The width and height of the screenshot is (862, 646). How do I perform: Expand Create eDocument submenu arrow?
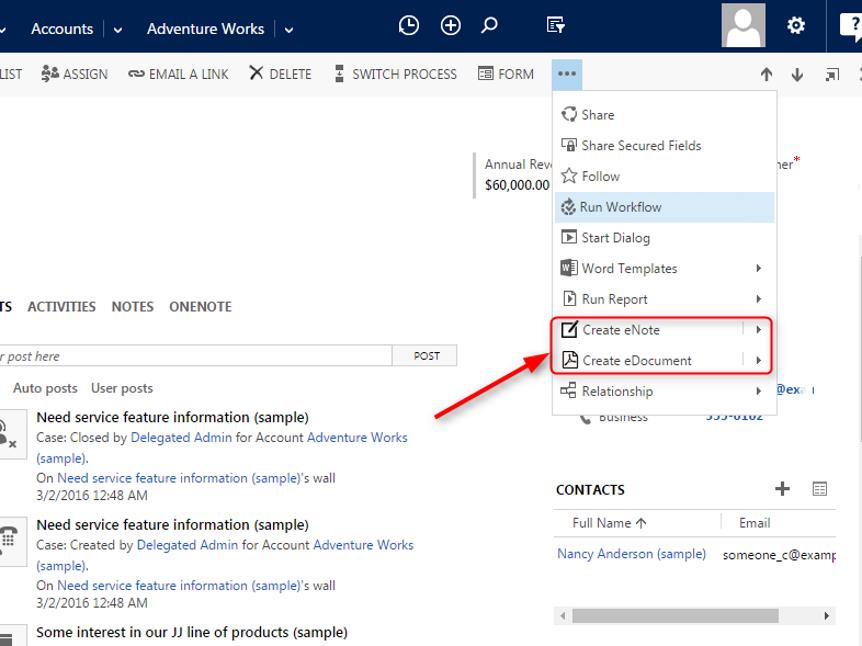click(x=759, y=361)
